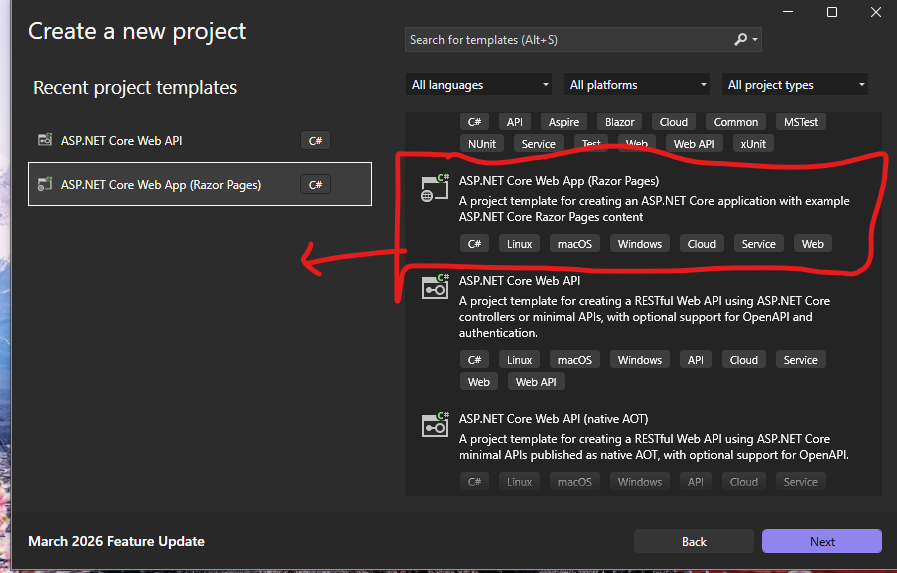
Task: Click the Blazor tag at top of list
Action: [619, 122]
